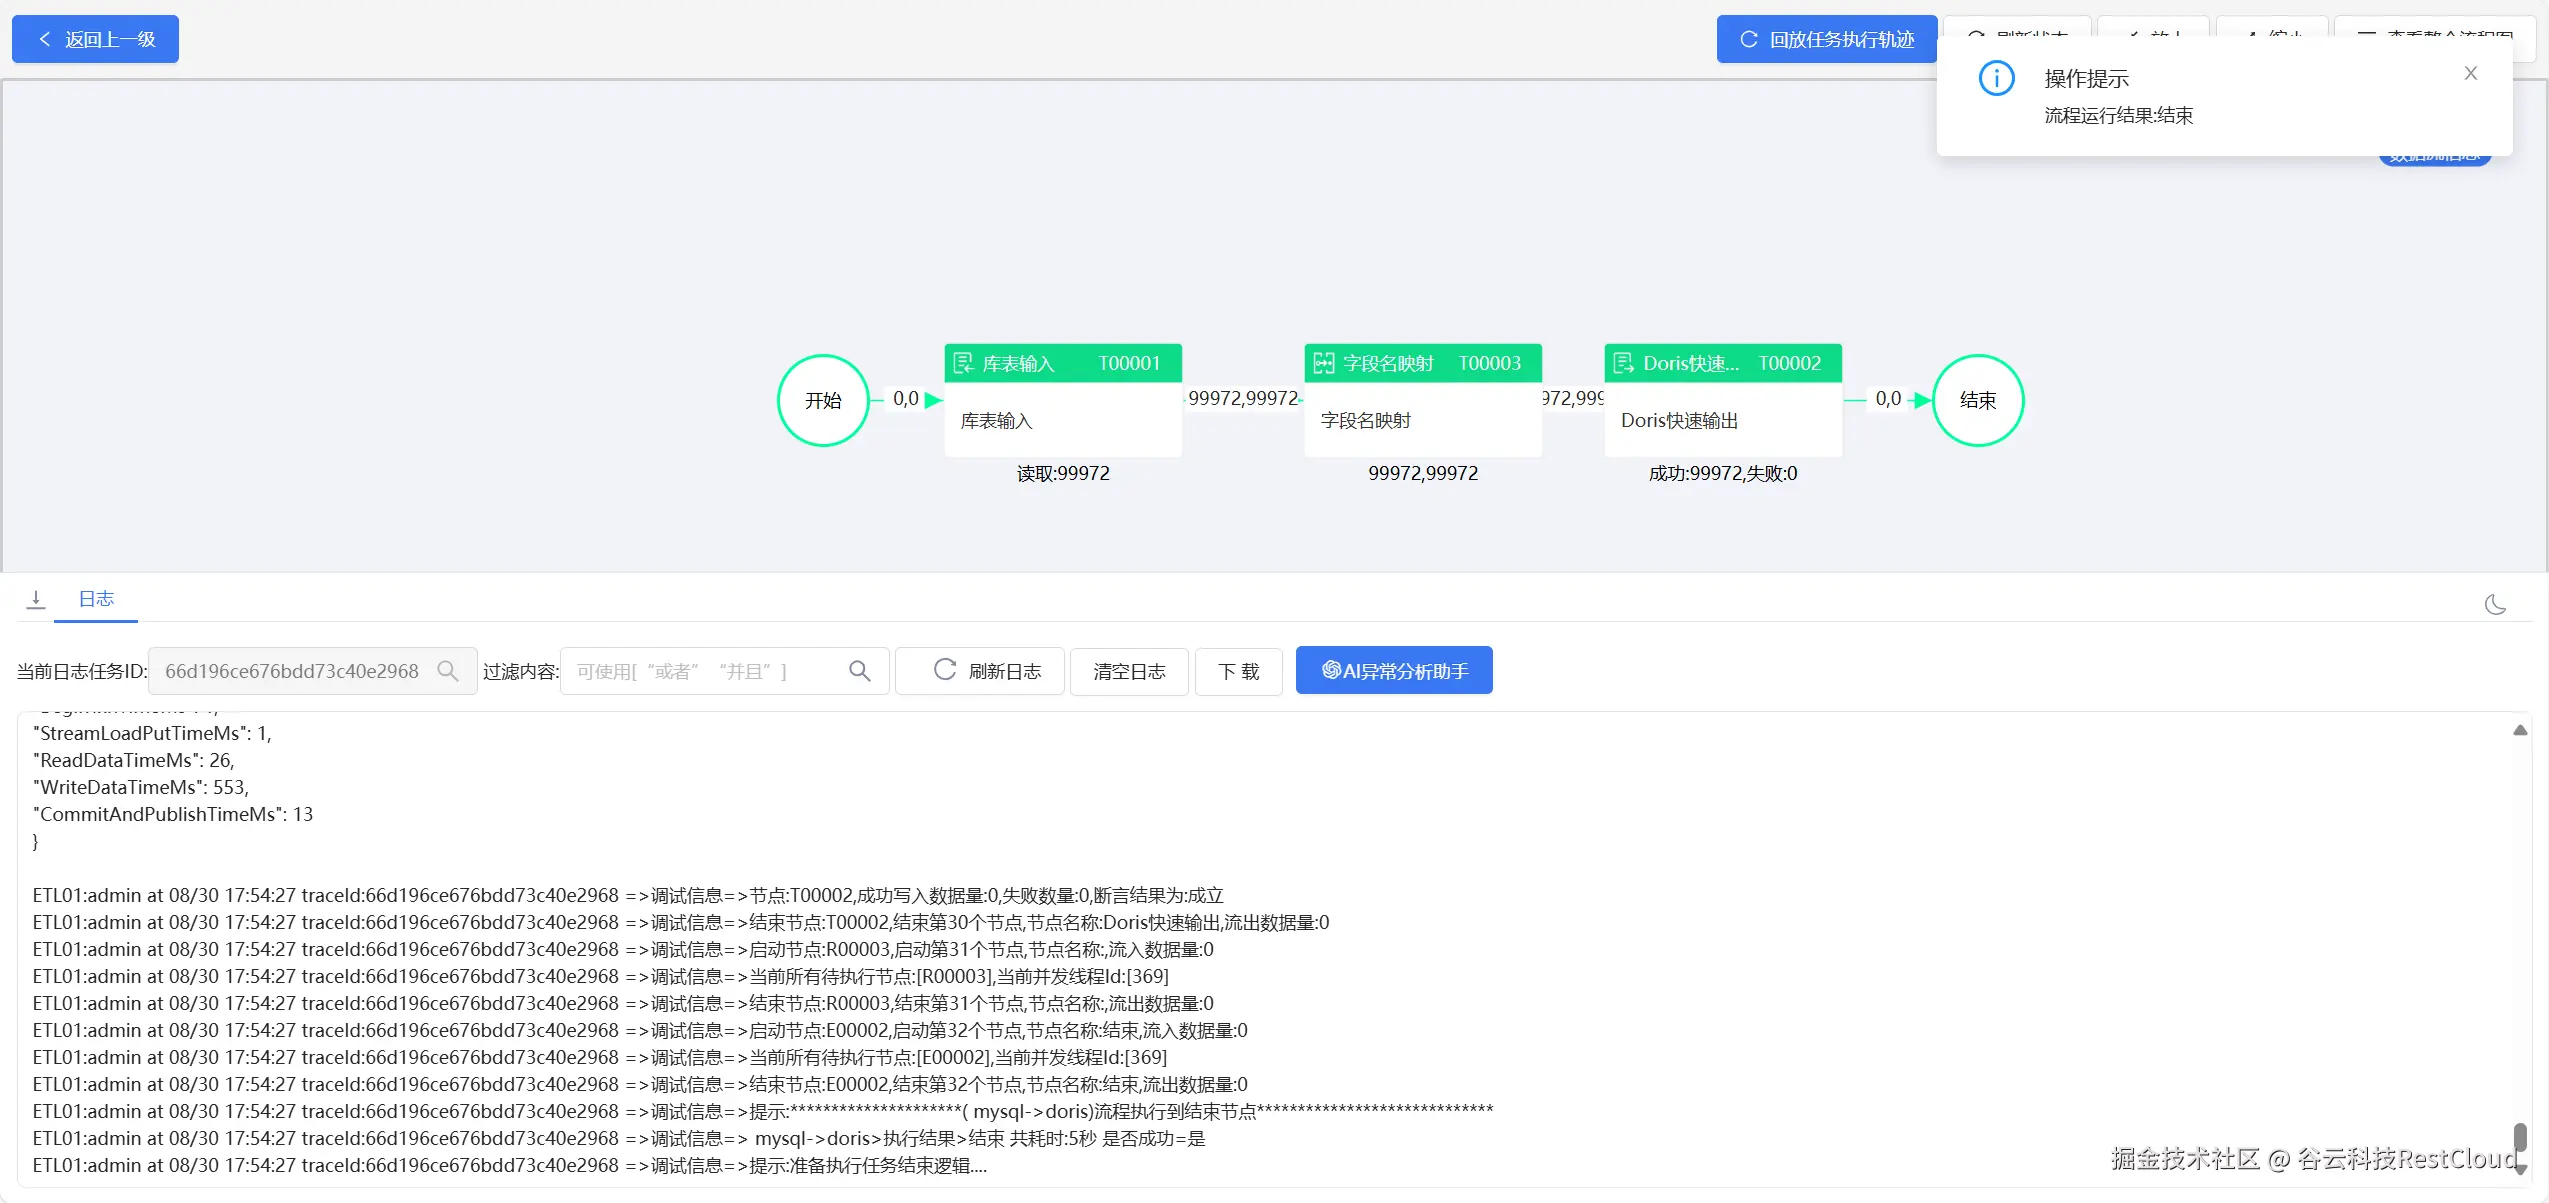Click log line 提示:准备执行任务结束逻辑
Screen dimensions: 2549x1203
510,1165
